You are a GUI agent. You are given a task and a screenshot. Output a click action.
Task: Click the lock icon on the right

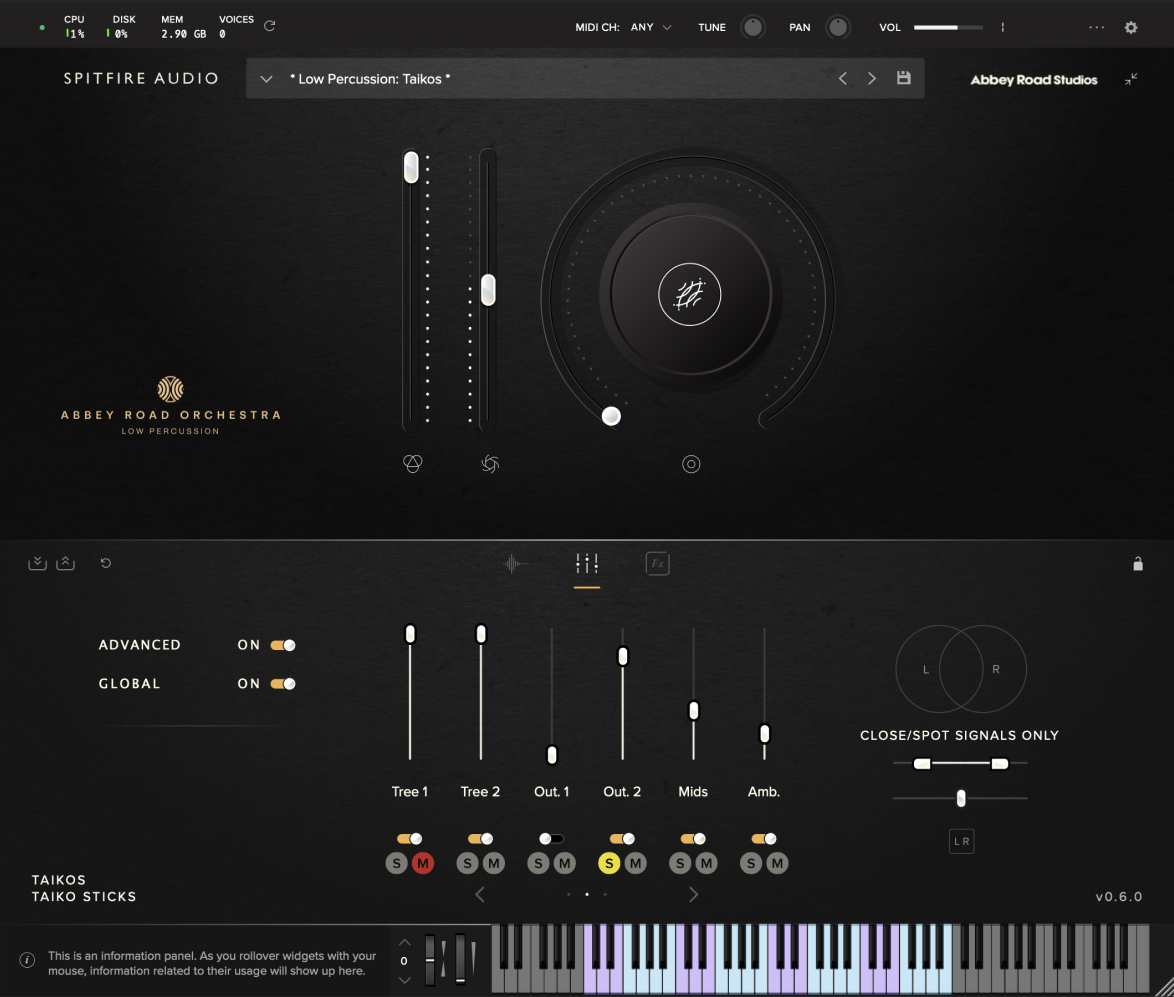click(1138, 563)
